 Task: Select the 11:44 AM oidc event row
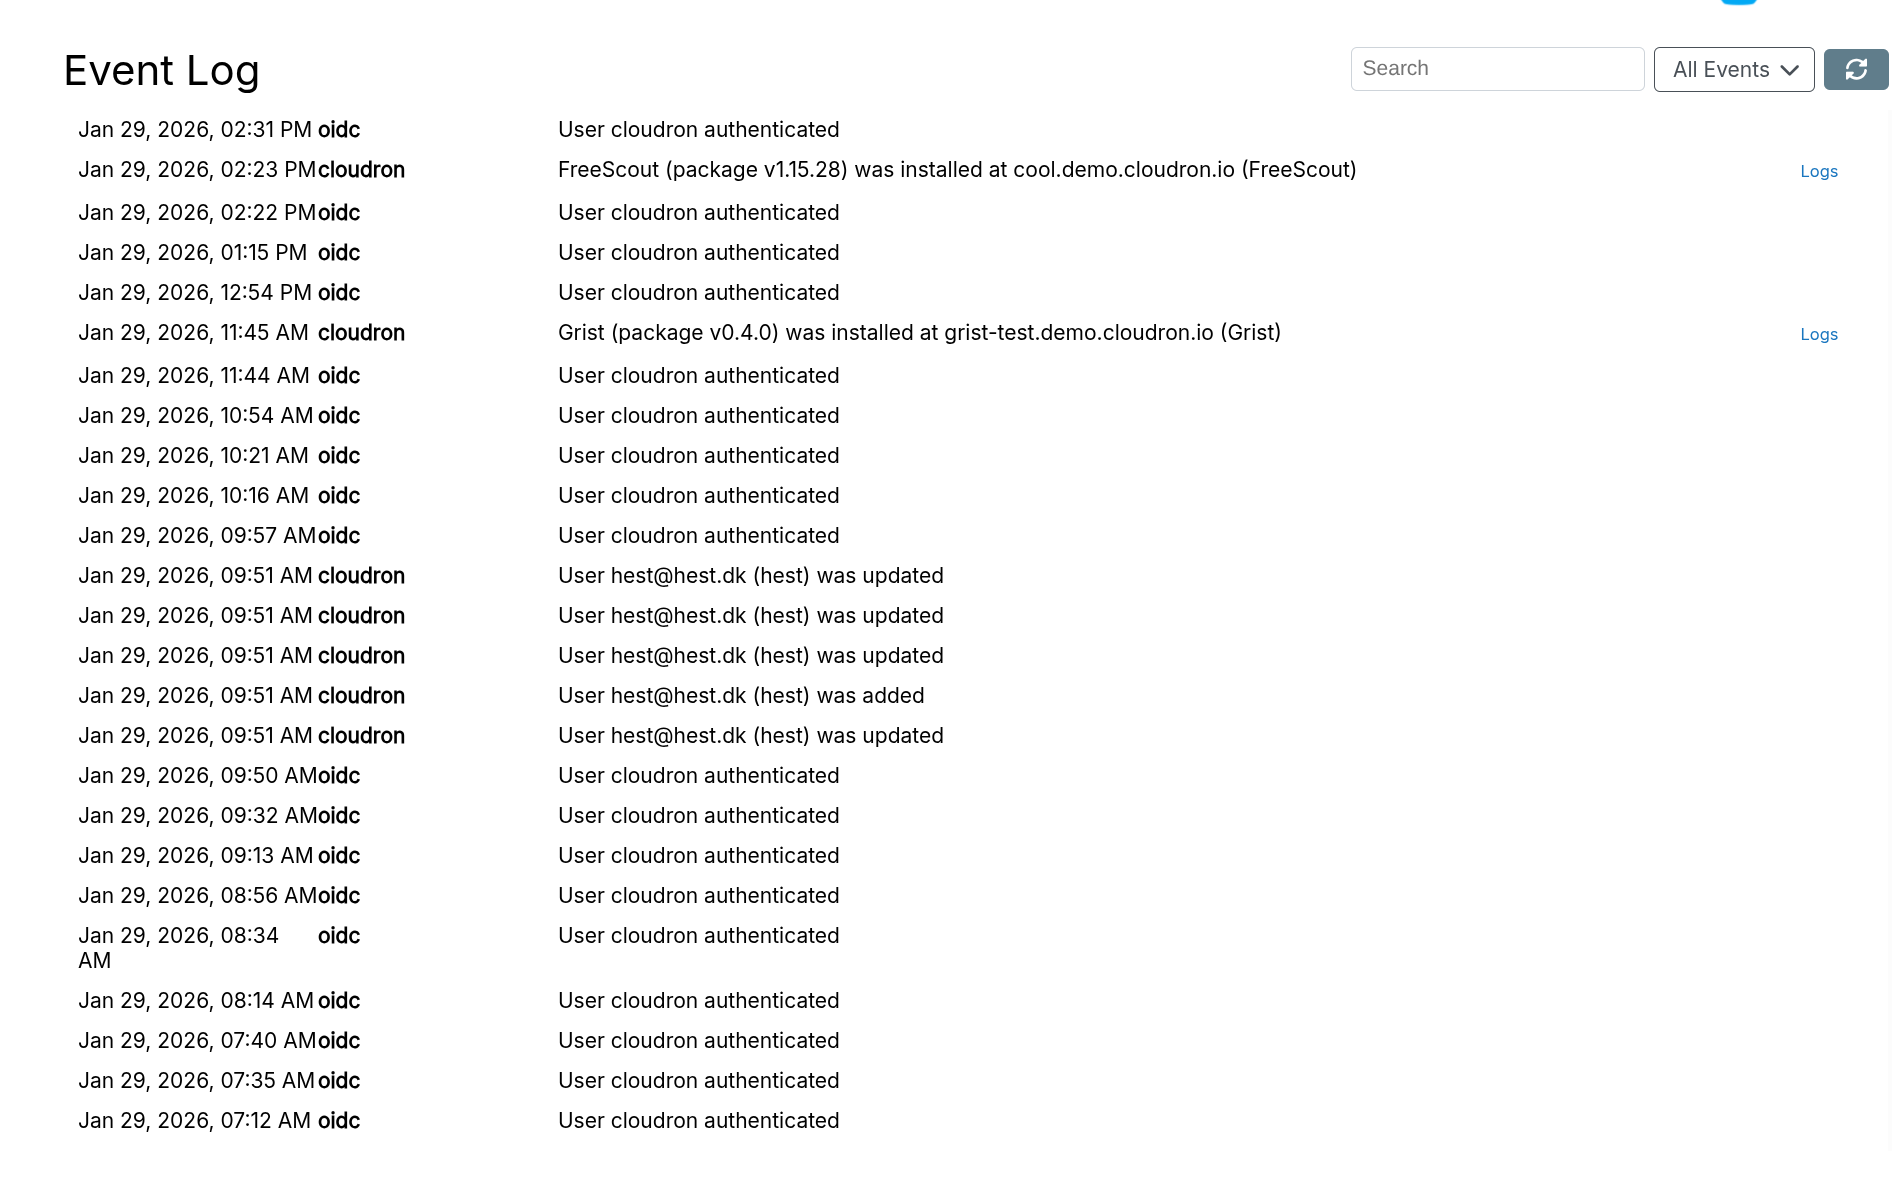tap(698, 376)
